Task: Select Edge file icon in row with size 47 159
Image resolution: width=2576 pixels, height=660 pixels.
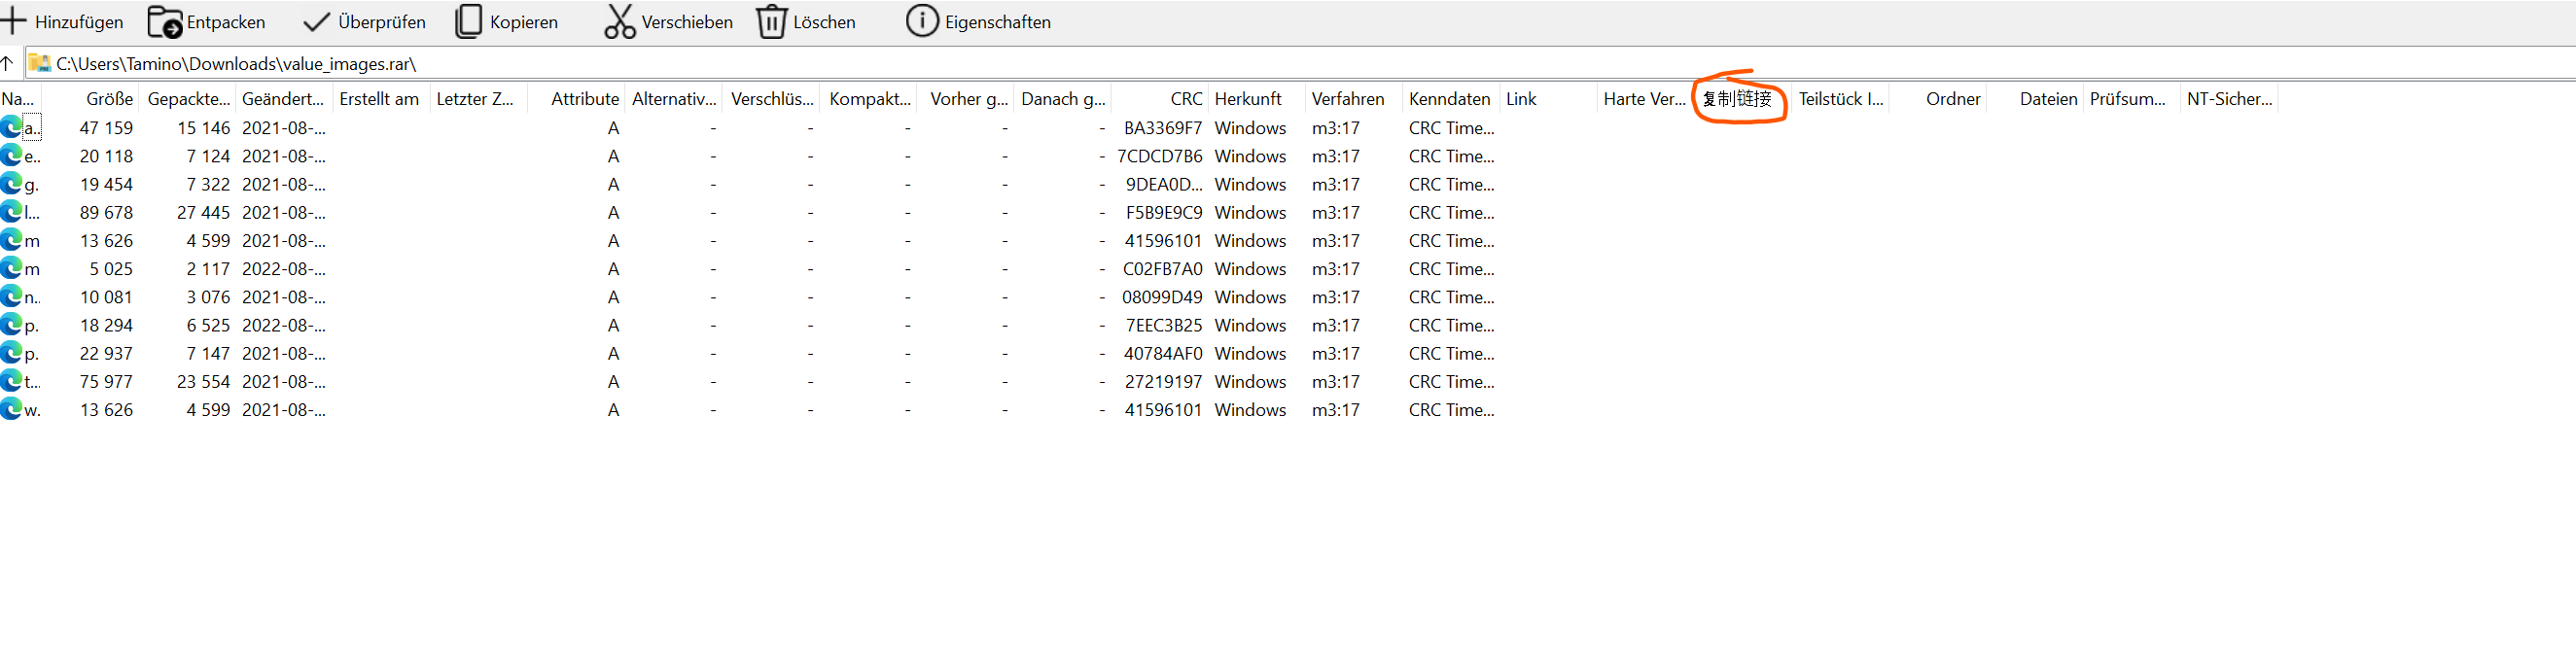Action: [11, 128]
